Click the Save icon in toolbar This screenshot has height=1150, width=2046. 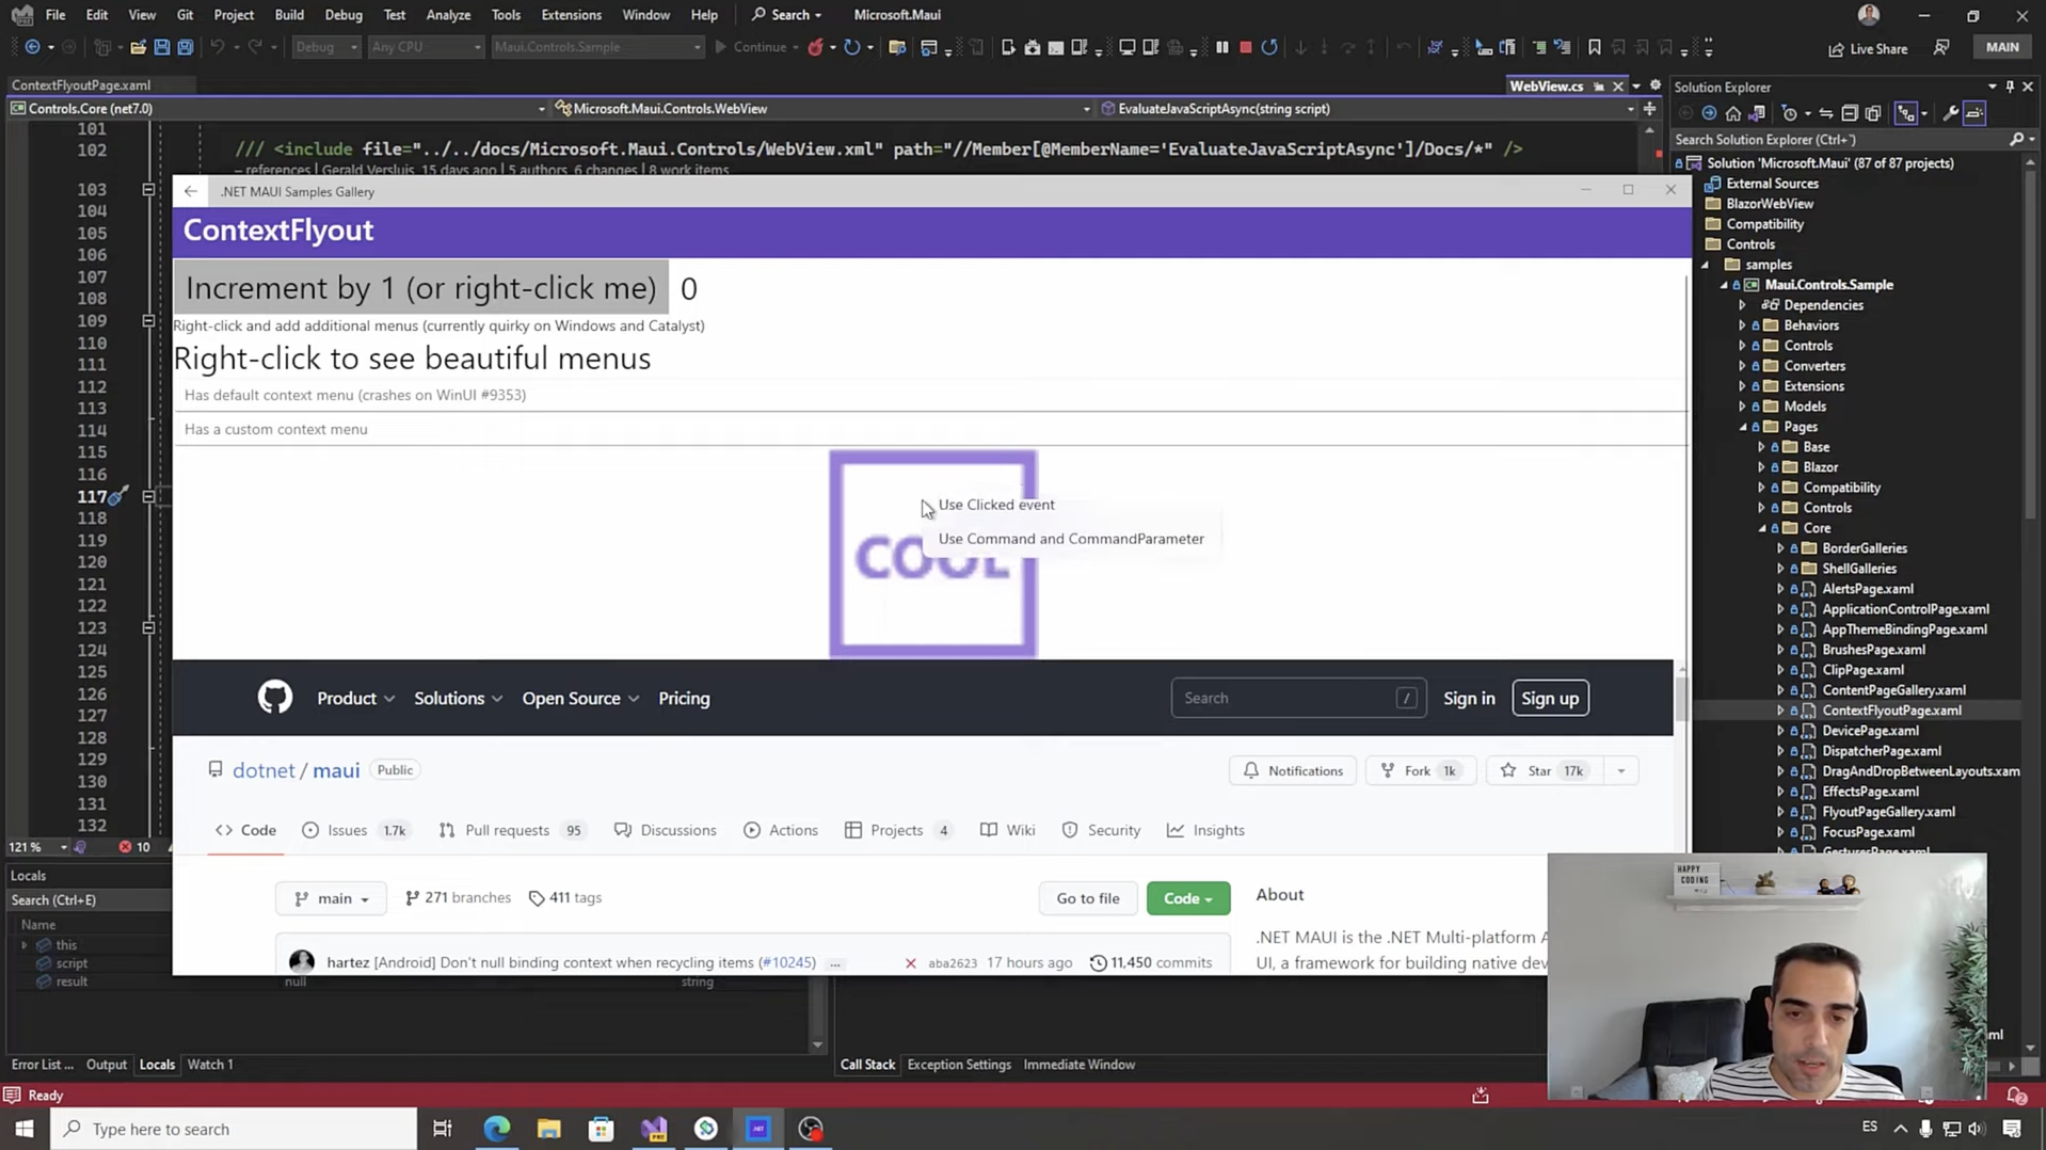click(161, 47)
